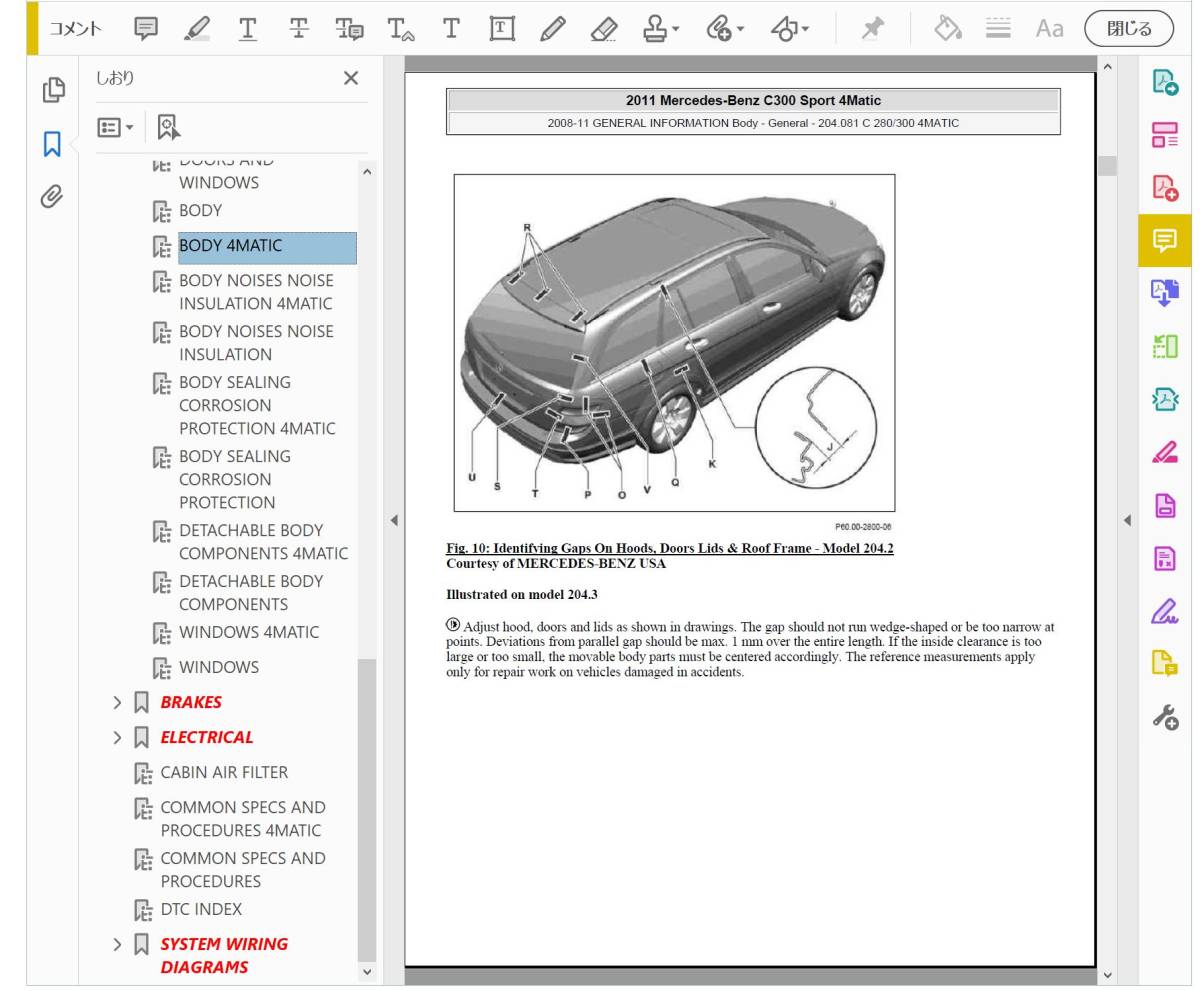Open the DTC INDEX bookmark
The height and width of the screenshot is (991, 1200).
click(x=201, y=909)
